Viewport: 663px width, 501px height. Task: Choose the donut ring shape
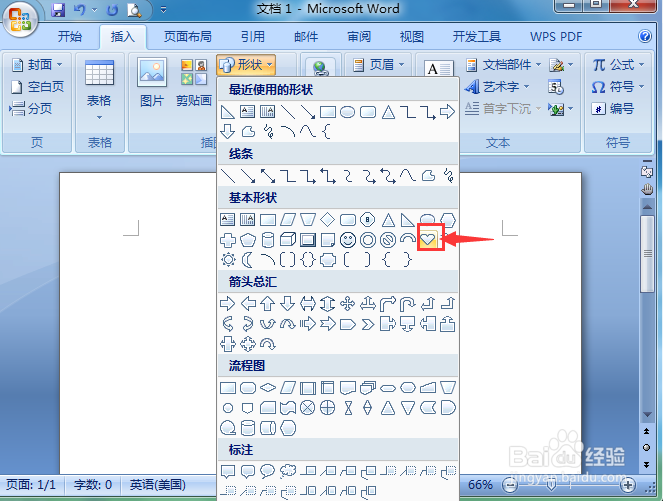coord(368,240)
